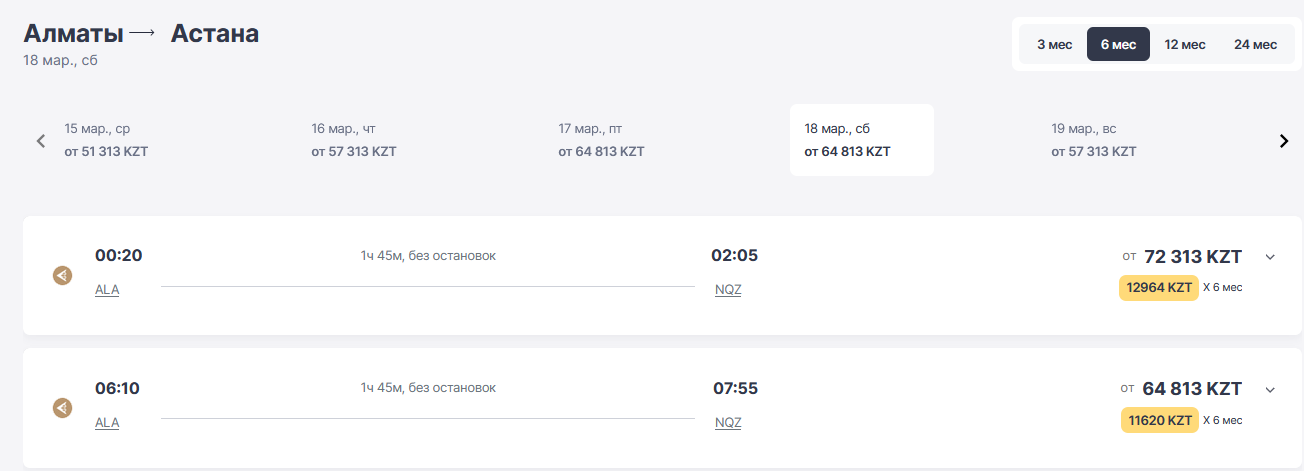Click the NQZ link on the 02:05 arrival
This screenshot has width=1304, height=471.
[728, 290]
